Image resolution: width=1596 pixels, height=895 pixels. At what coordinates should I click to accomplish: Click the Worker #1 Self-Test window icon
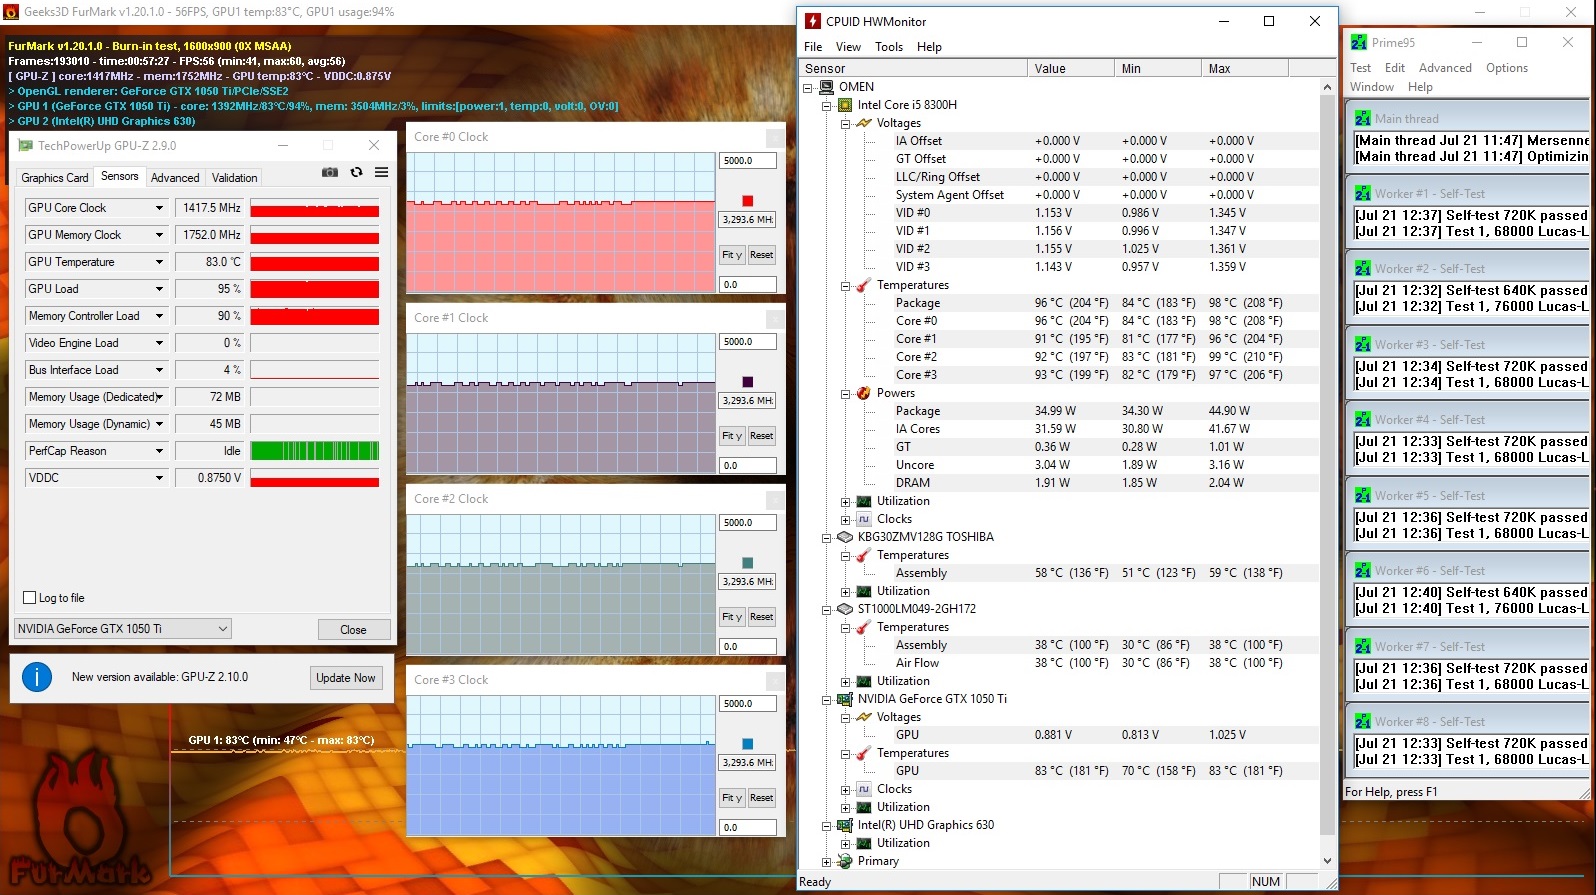pyautogui.click(x=1363, y=193)
